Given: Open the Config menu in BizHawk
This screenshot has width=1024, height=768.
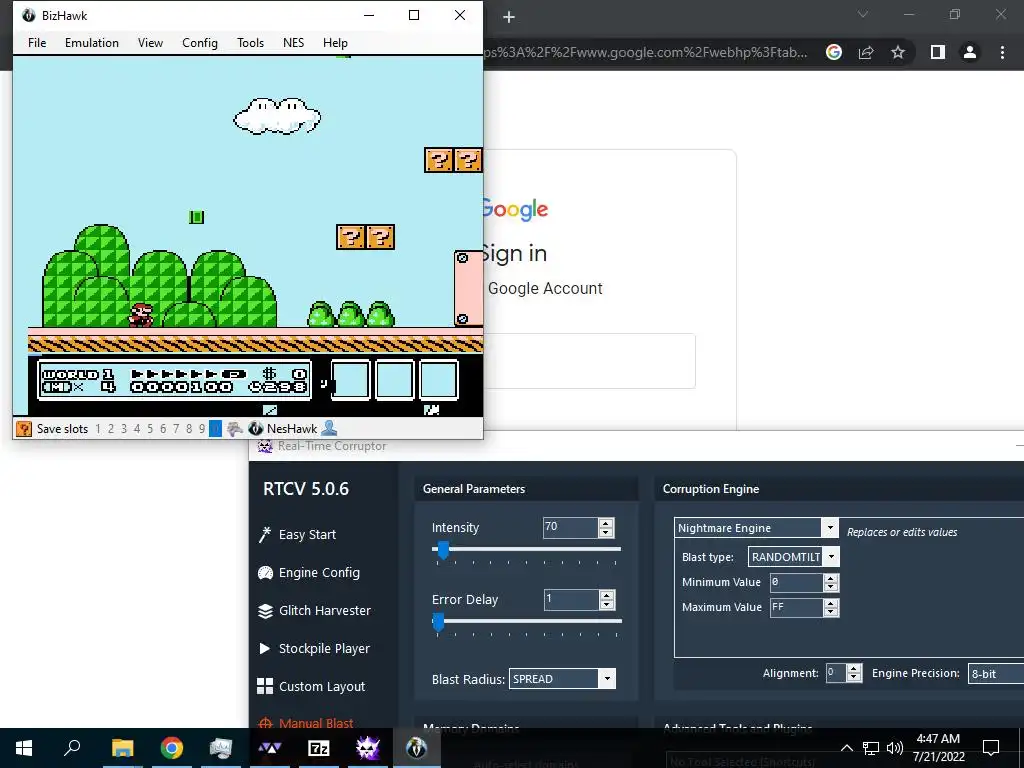Looking at the screenshot, I should (200, 42).
